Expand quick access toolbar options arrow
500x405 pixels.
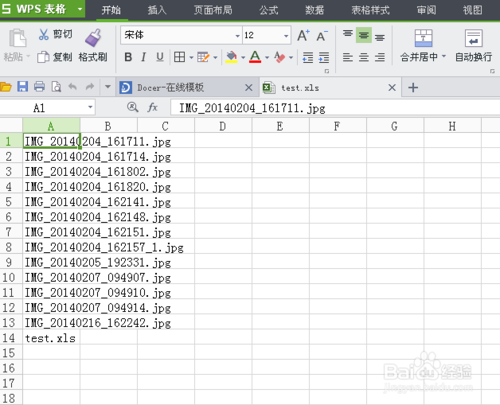pos(107,87)
